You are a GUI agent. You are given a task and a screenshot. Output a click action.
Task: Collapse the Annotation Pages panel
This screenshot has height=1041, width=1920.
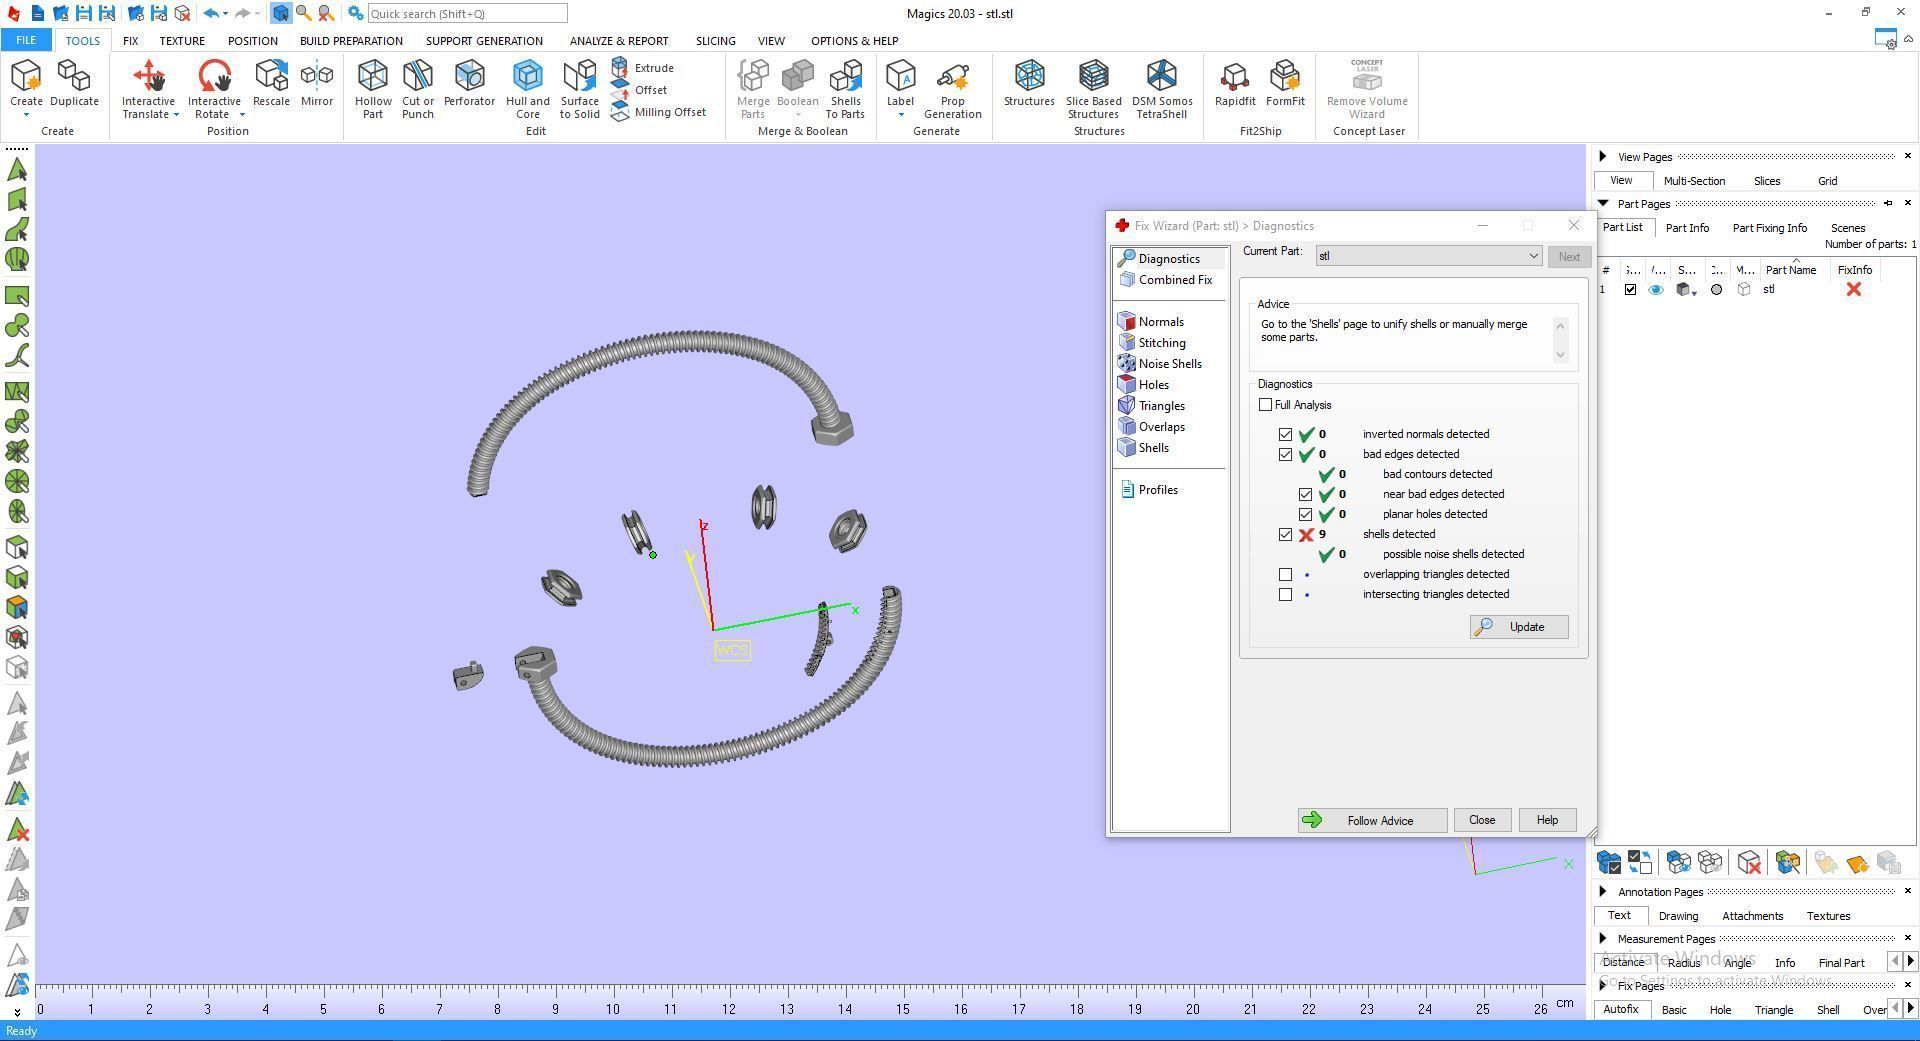coord(1603,892)
